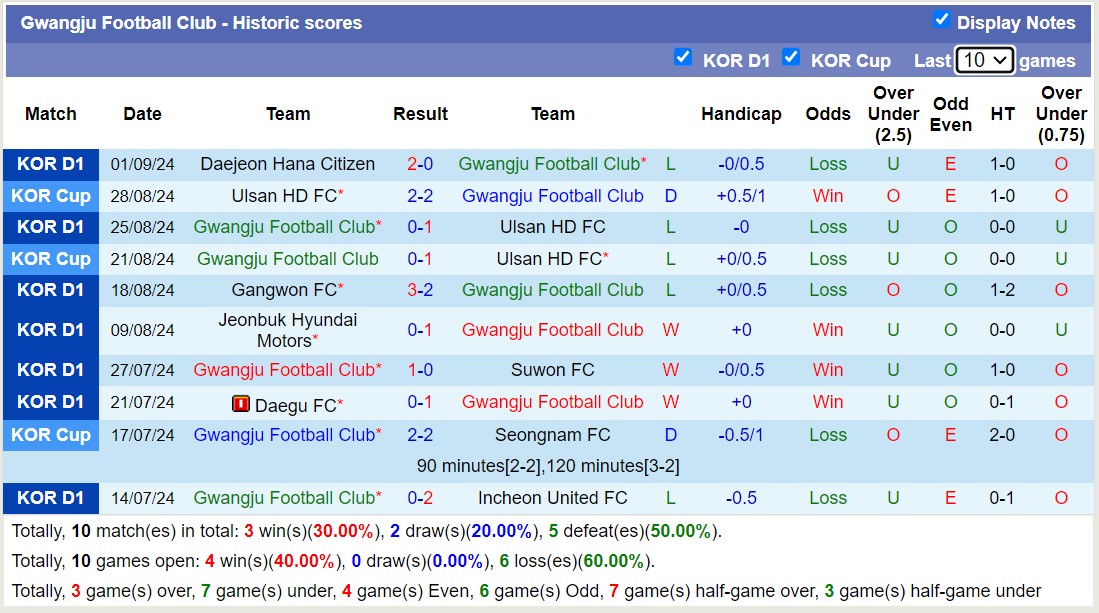Click KOR D1 label on 14/07/24 row
Image resolution: width=1099 pixels, height=613 pixels.
[x=51, y=498]
